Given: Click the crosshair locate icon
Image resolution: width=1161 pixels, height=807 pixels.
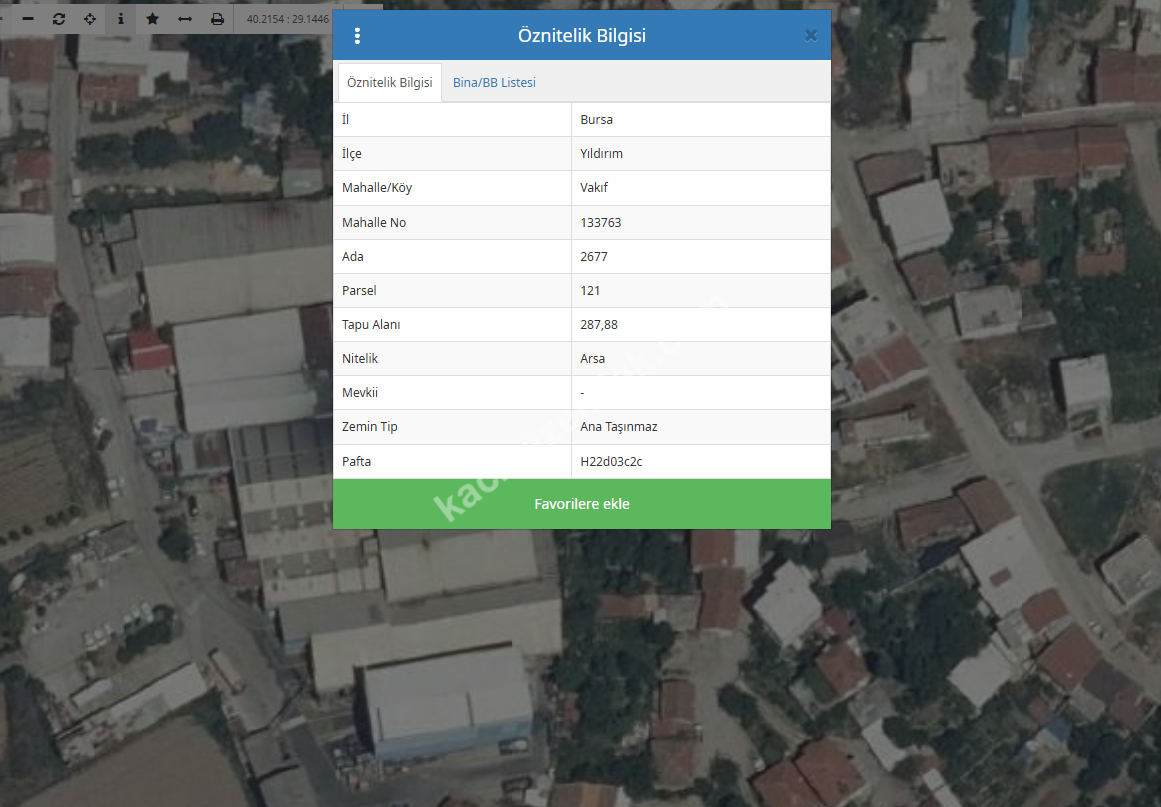Looking at the screenshot, I should 90,19.
